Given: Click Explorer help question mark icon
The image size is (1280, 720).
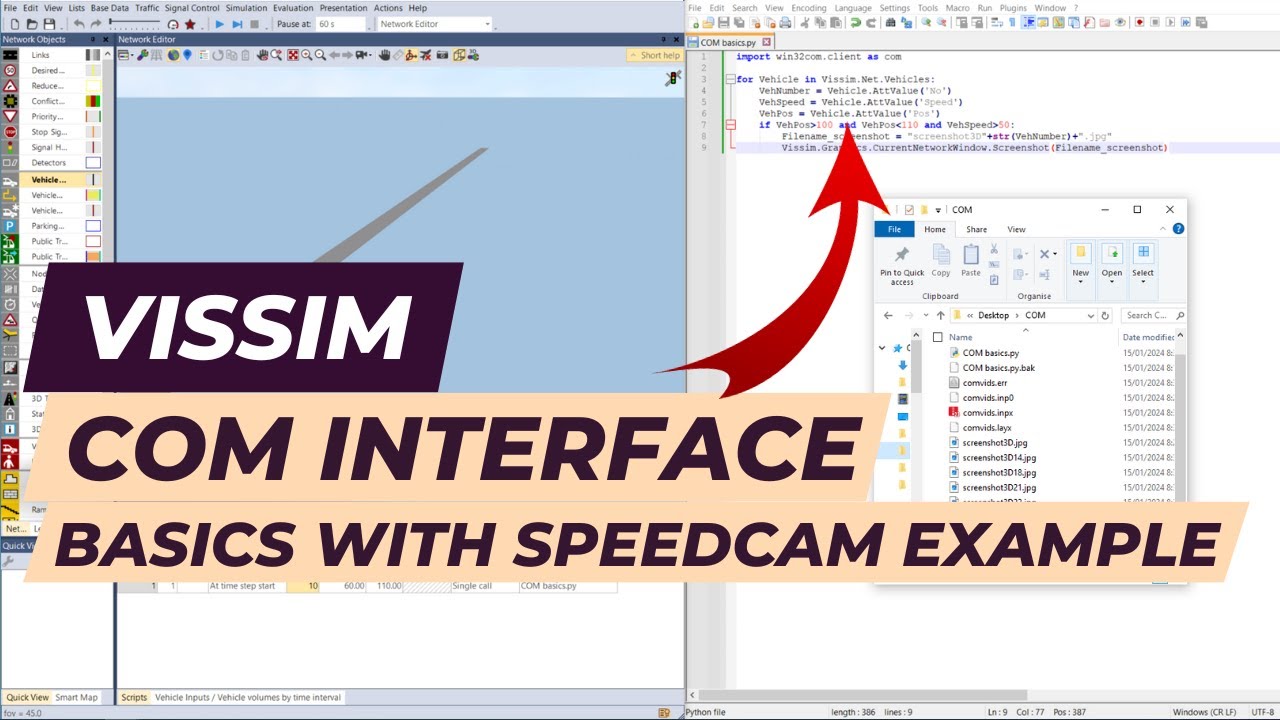Looking at the screenshot, I should (x=1178, y=229).
